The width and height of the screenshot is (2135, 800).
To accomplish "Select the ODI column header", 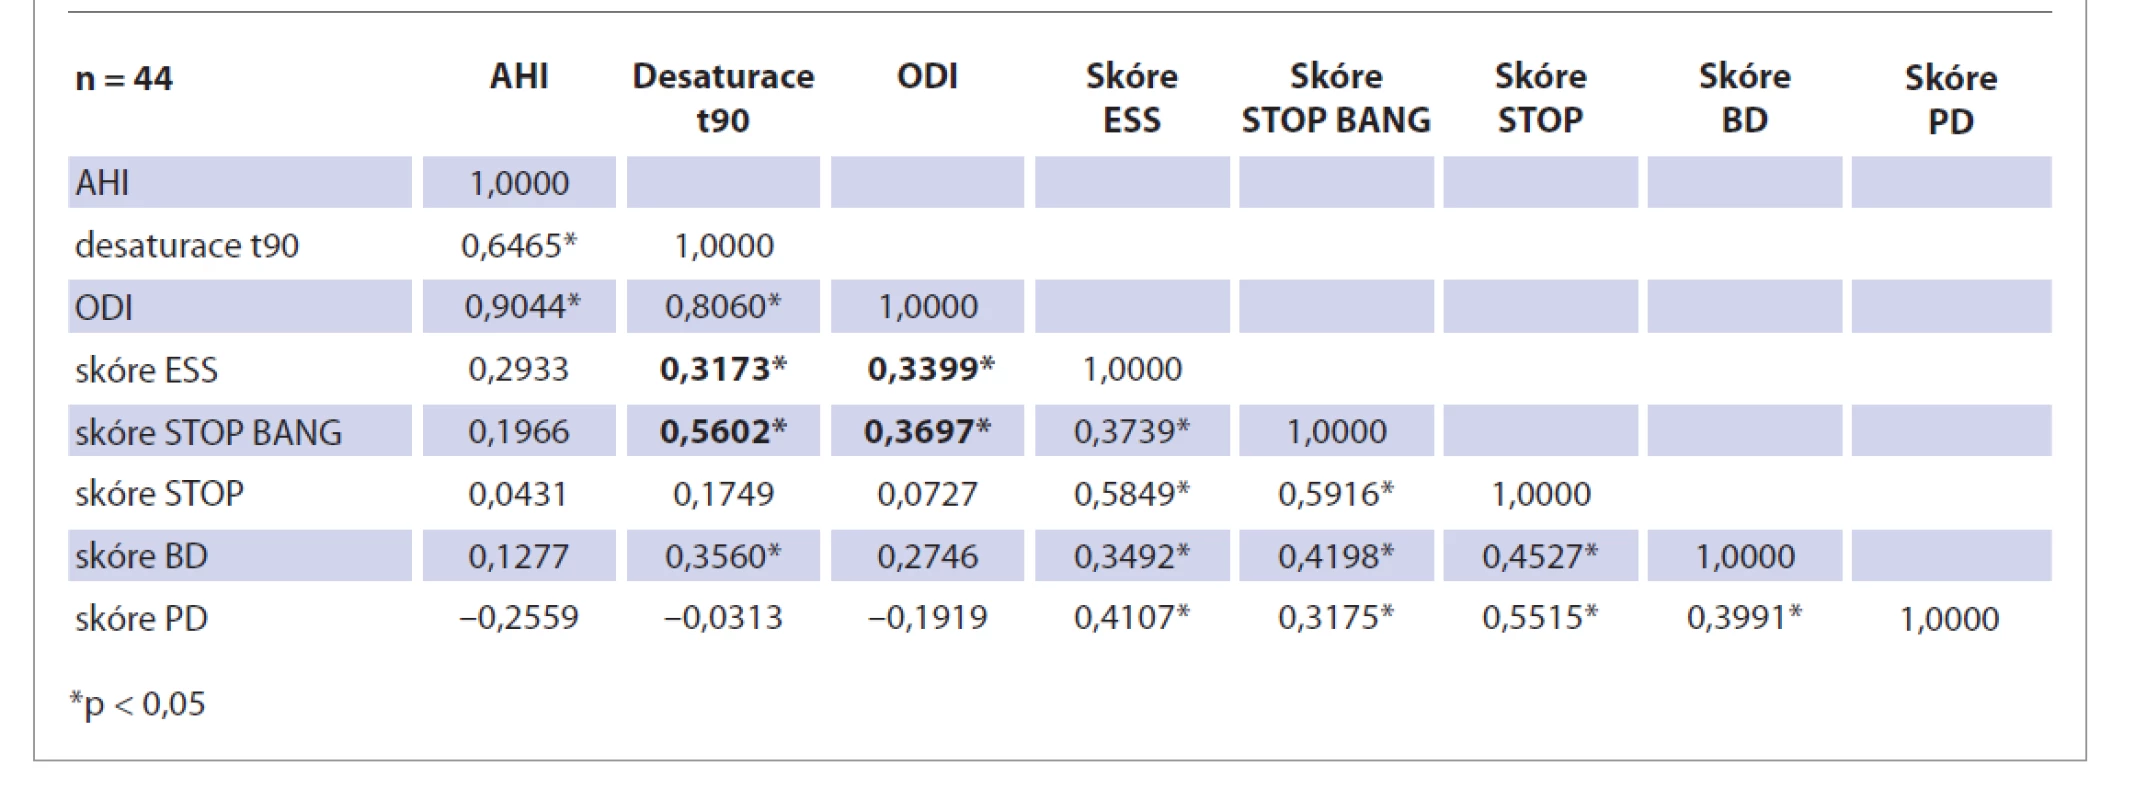I will tap(927, 76).
